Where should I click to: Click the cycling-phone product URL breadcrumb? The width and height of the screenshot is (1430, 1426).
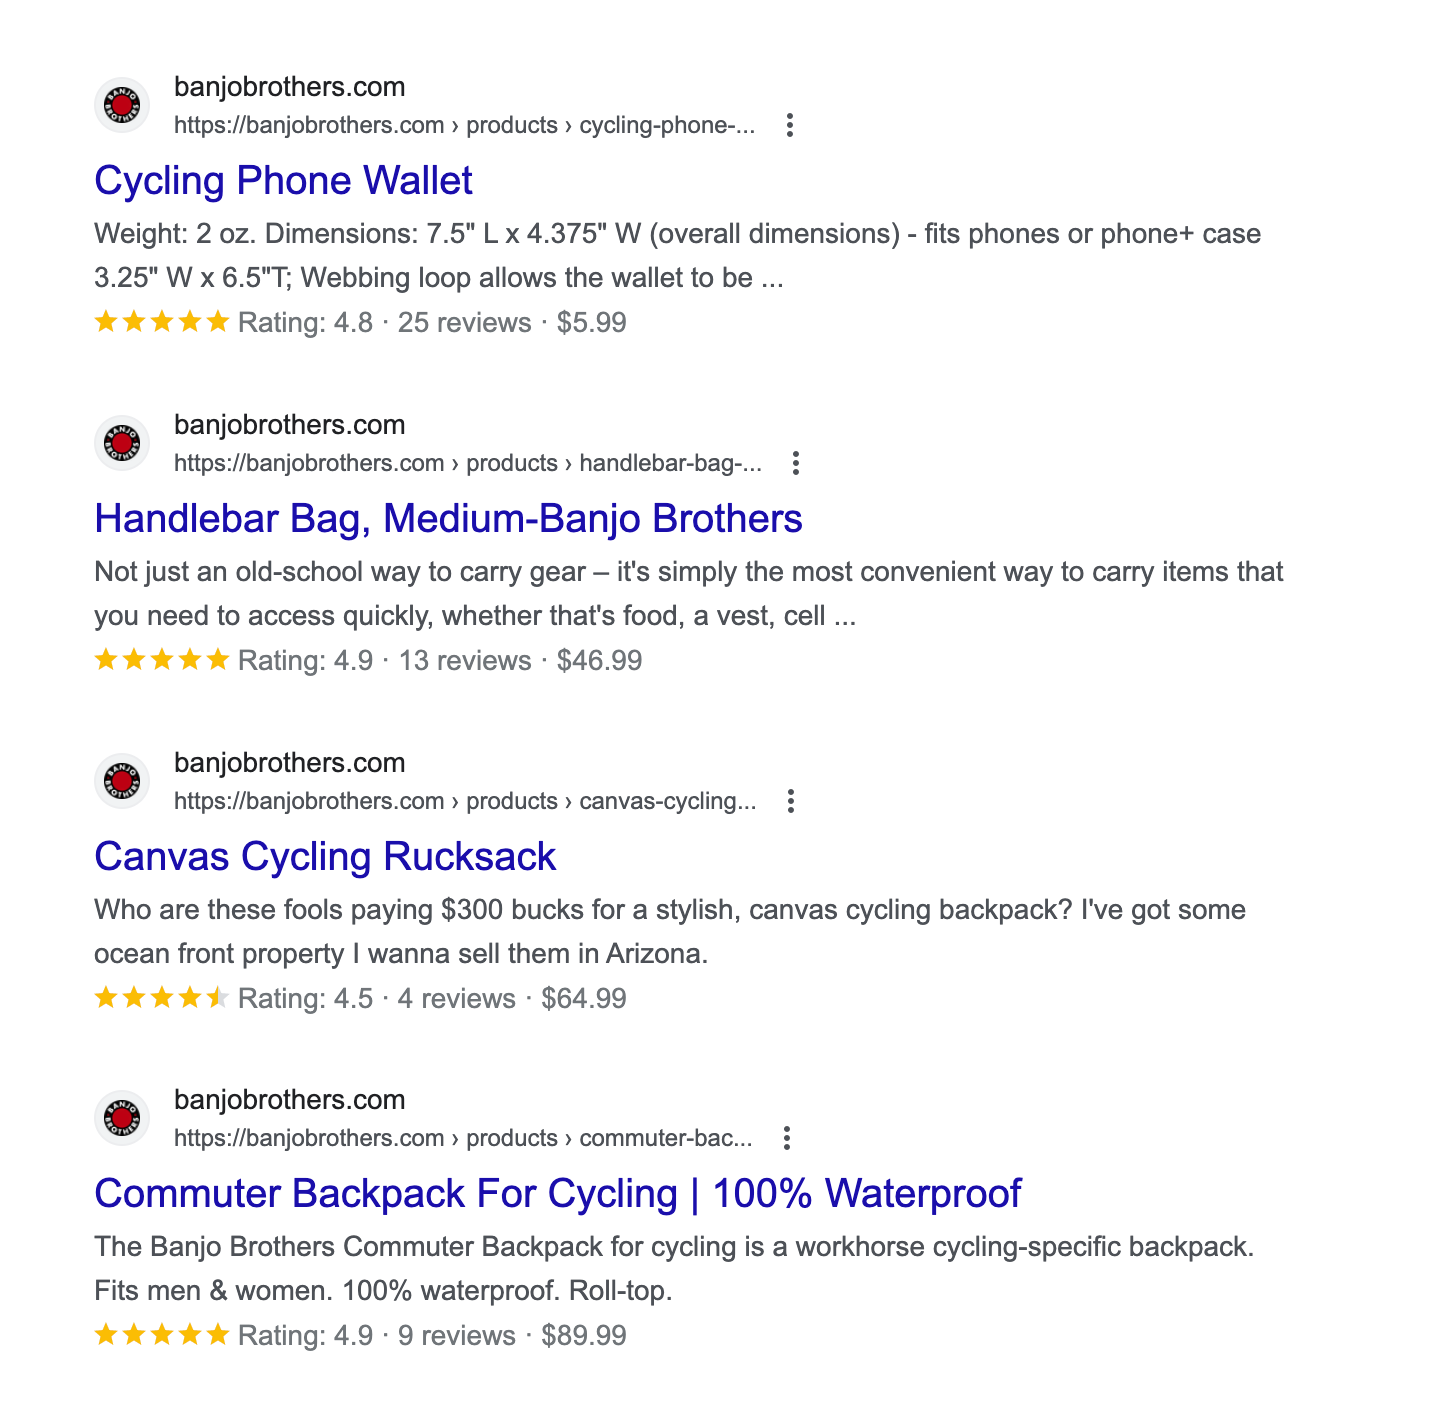[x=465, y=125]
